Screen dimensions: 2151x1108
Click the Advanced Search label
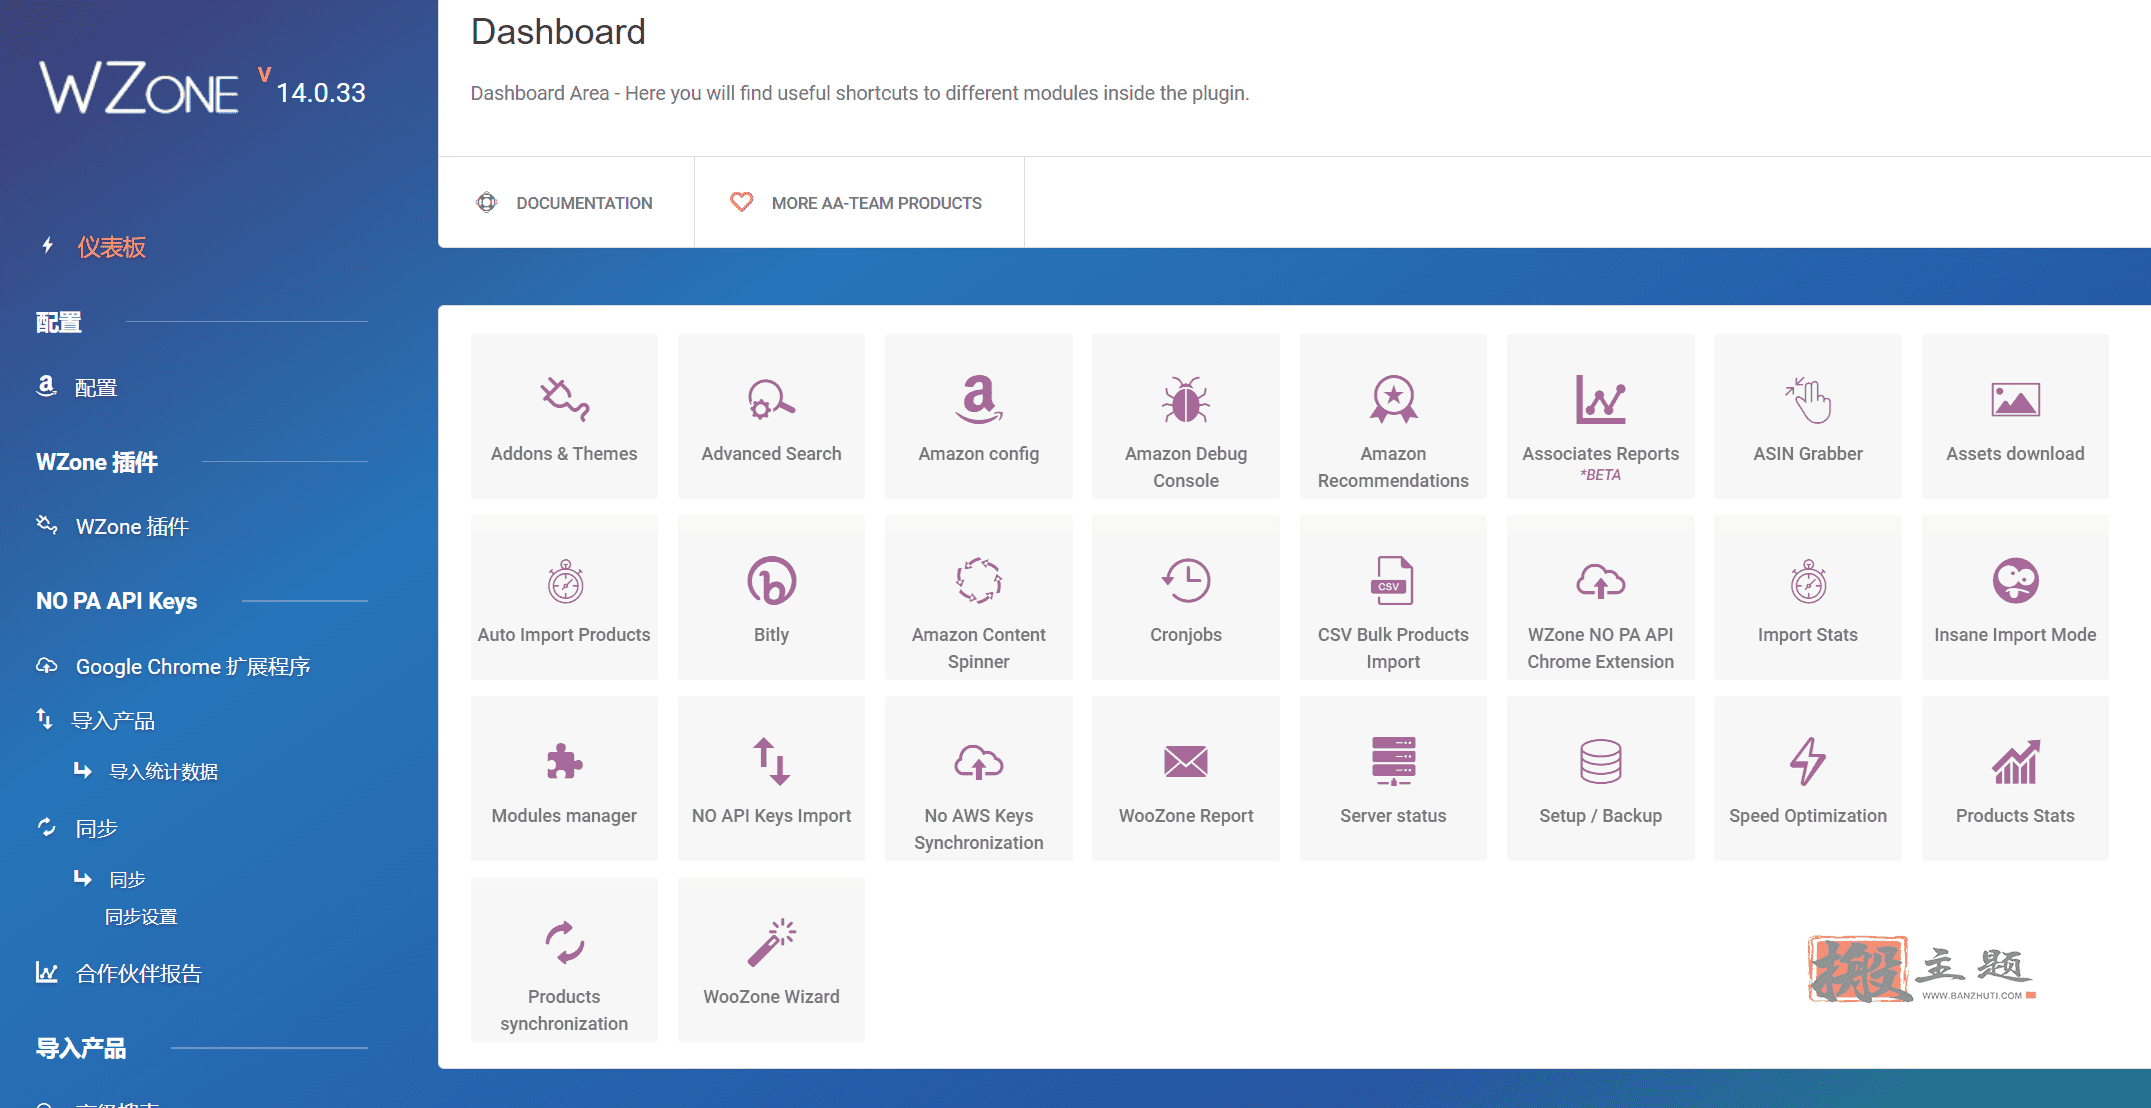[x=771, y=454]
